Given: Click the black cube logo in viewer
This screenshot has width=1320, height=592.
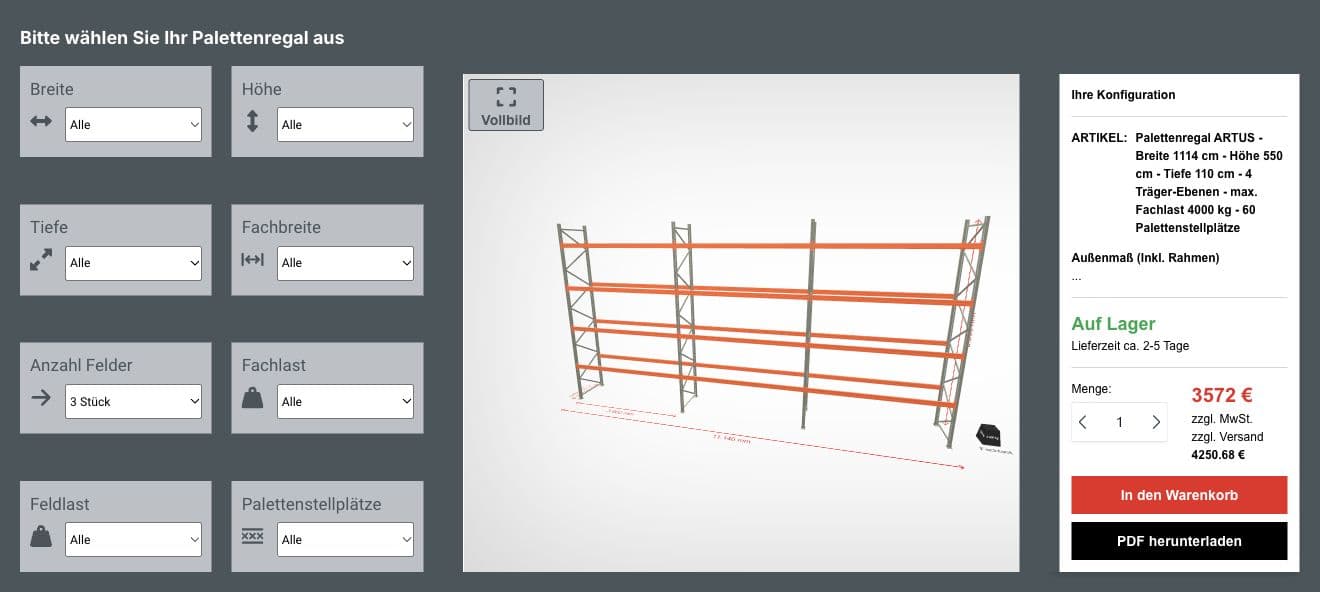Looking at the screenshot, I should tap(988, 435).
